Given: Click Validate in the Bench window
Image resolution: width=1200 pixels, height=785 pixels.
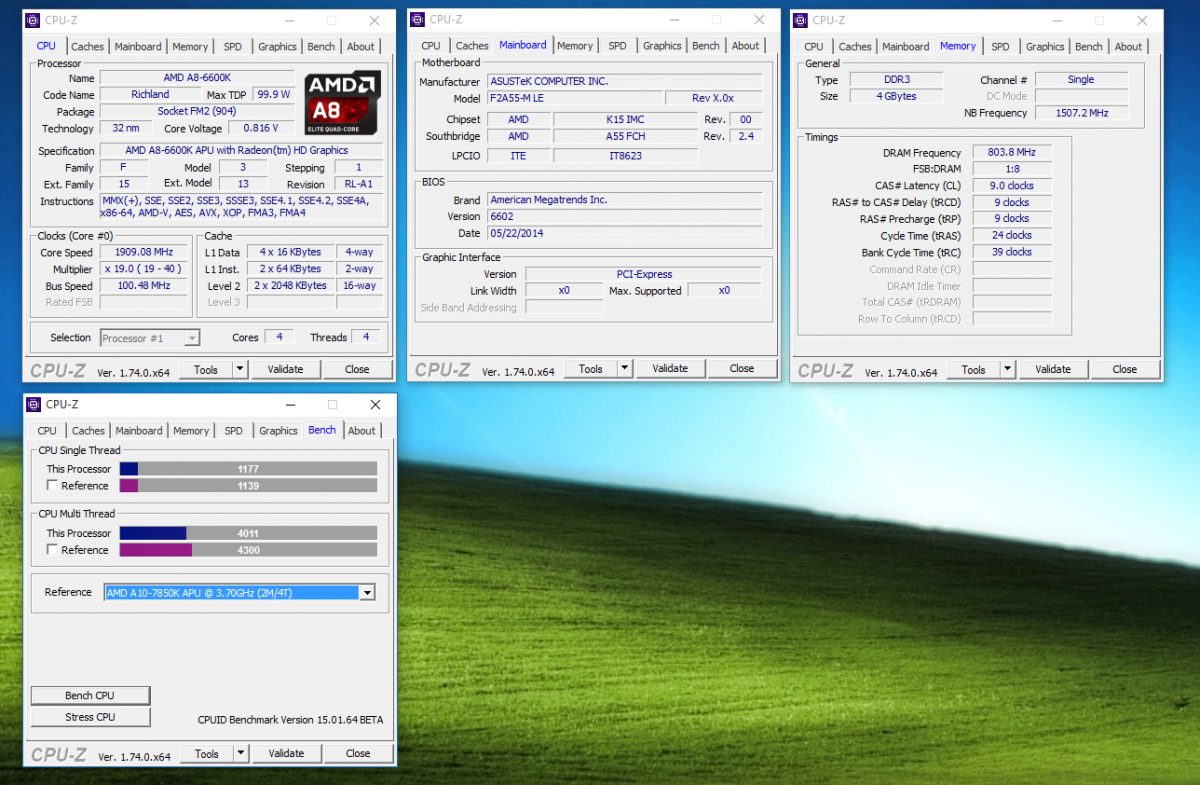Looking at the screenshot, I should 286,753.
